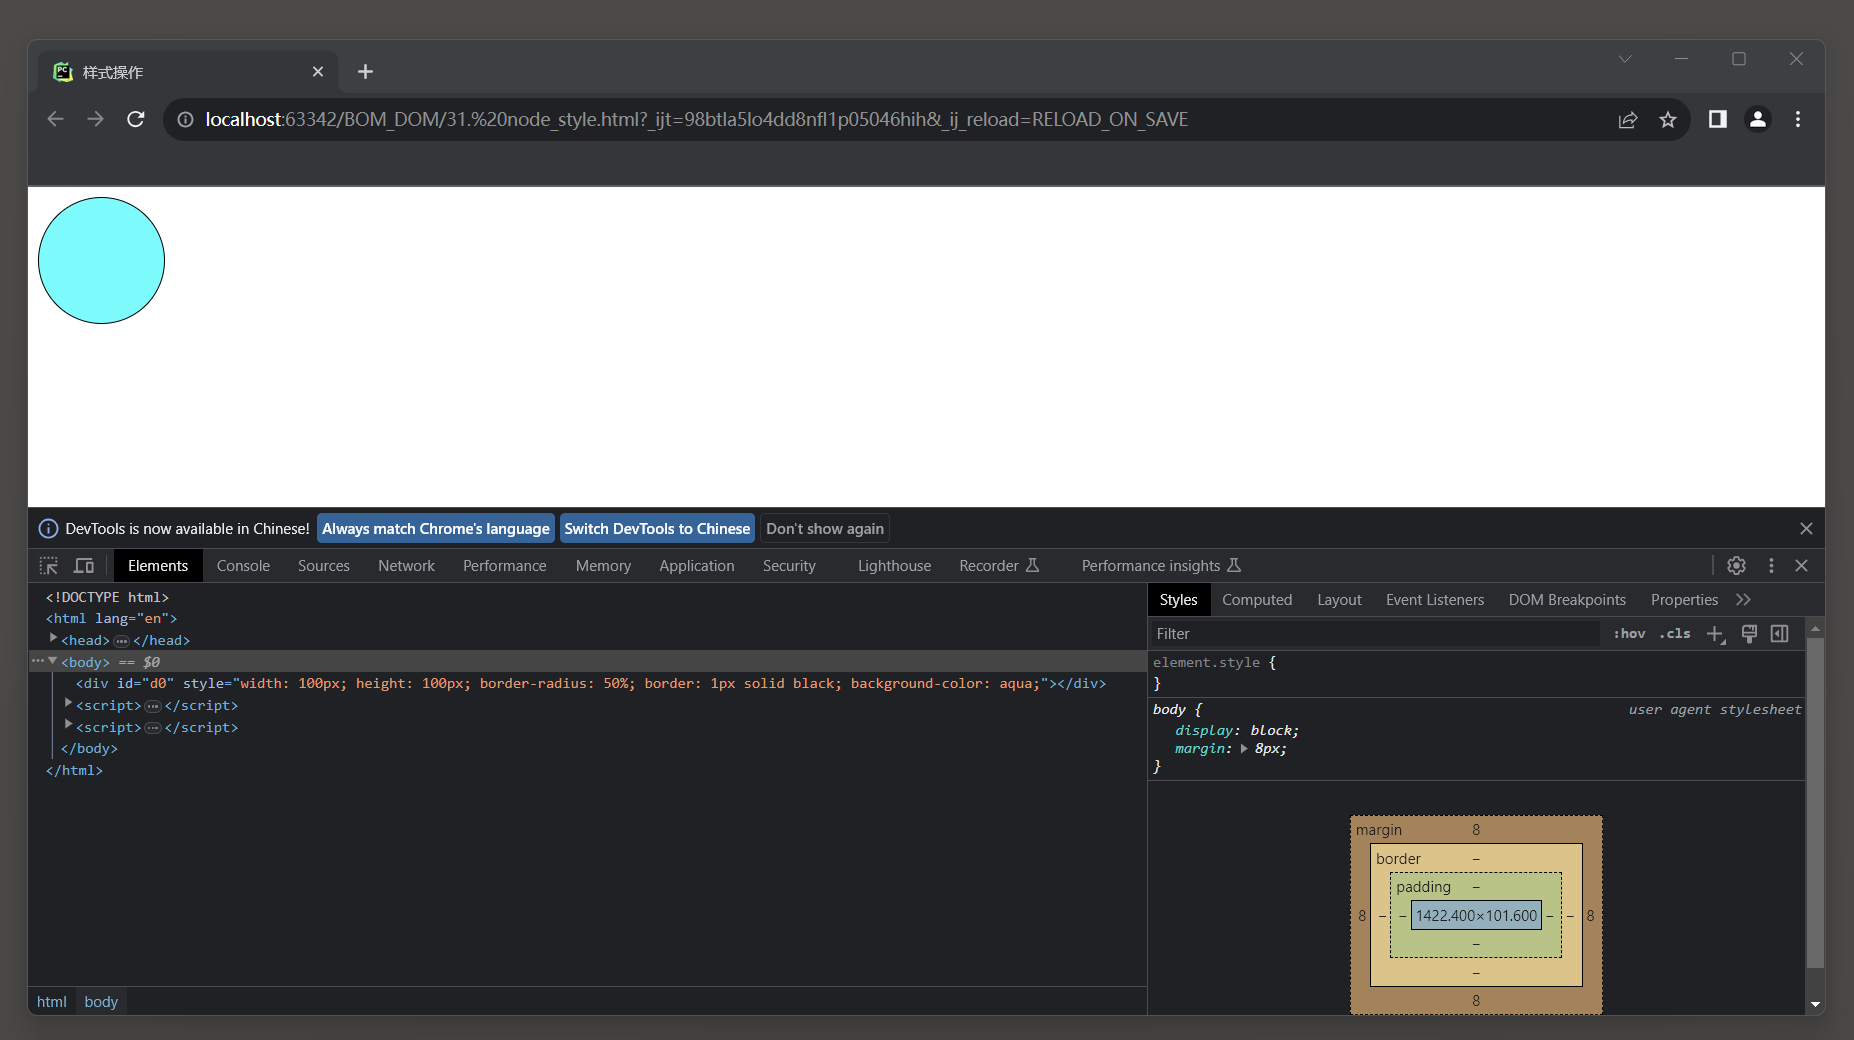Screen dimensions: 1854x1040
Task: Open the Application tab
Action: [x=696, y=566]
